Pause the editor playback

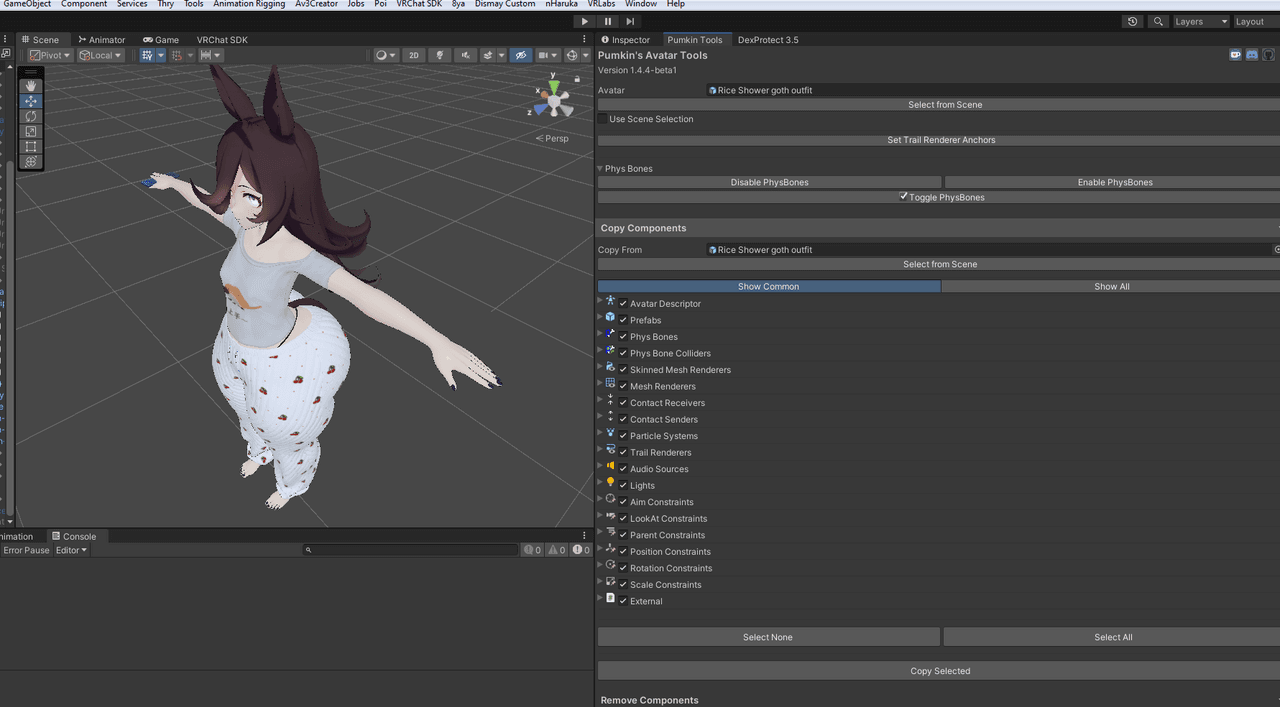click(x=608, y=21)
